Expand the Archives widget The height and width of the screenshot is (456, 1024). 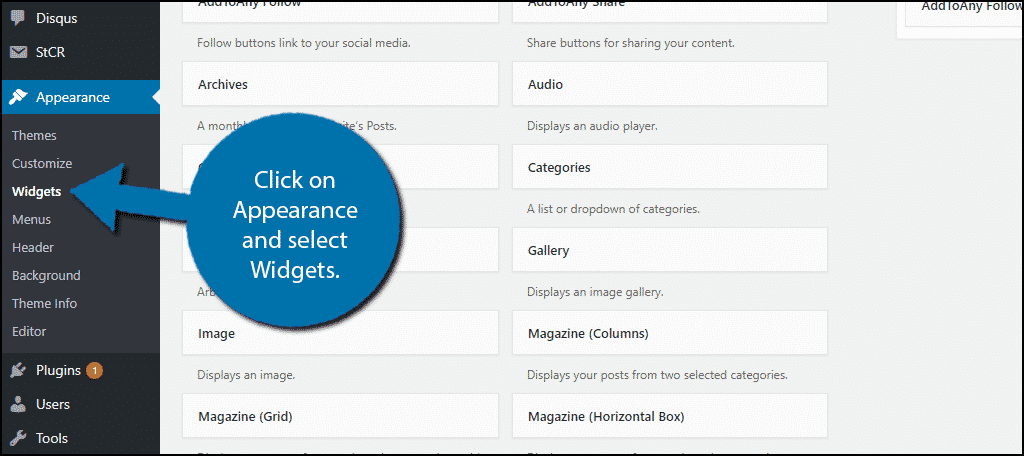(x=340, y=84)
